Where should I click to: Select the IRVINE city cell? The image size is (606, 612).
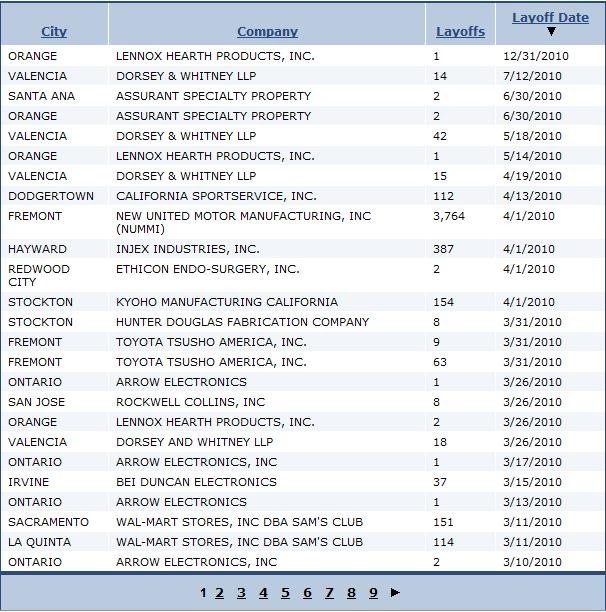point(28,482)
